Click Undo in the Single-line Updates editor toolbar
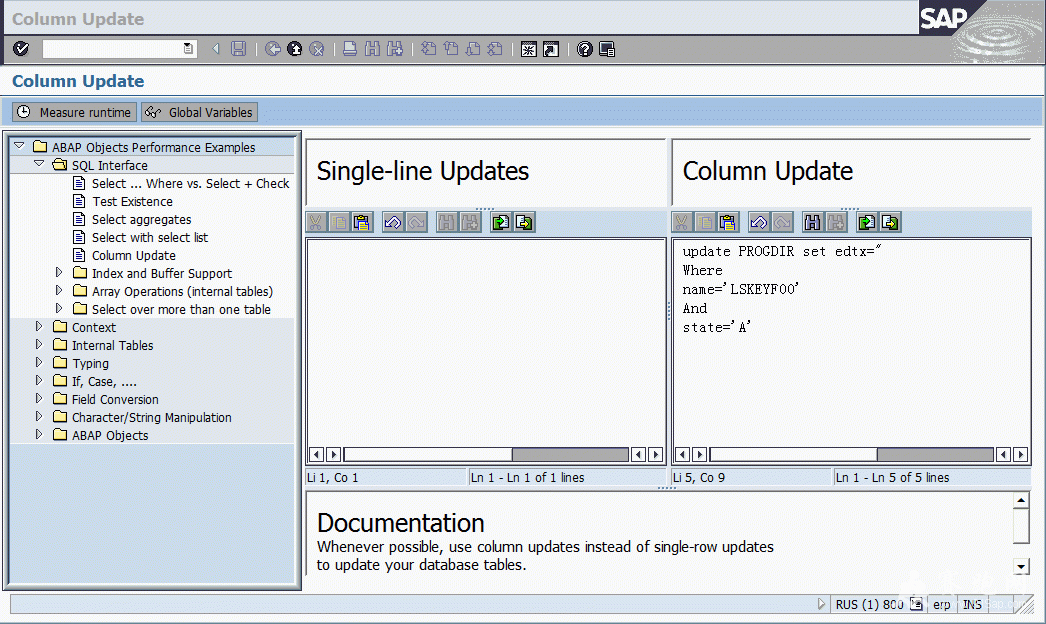1046x624 pixels. pyautogui.click(x=393, y=222)
